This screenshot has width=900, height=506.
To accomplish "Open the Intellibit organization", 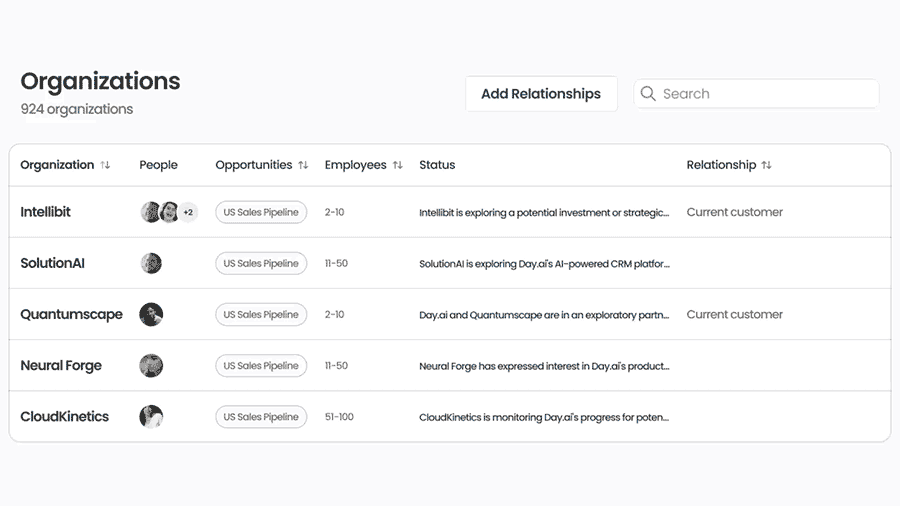I will point(45,212).
